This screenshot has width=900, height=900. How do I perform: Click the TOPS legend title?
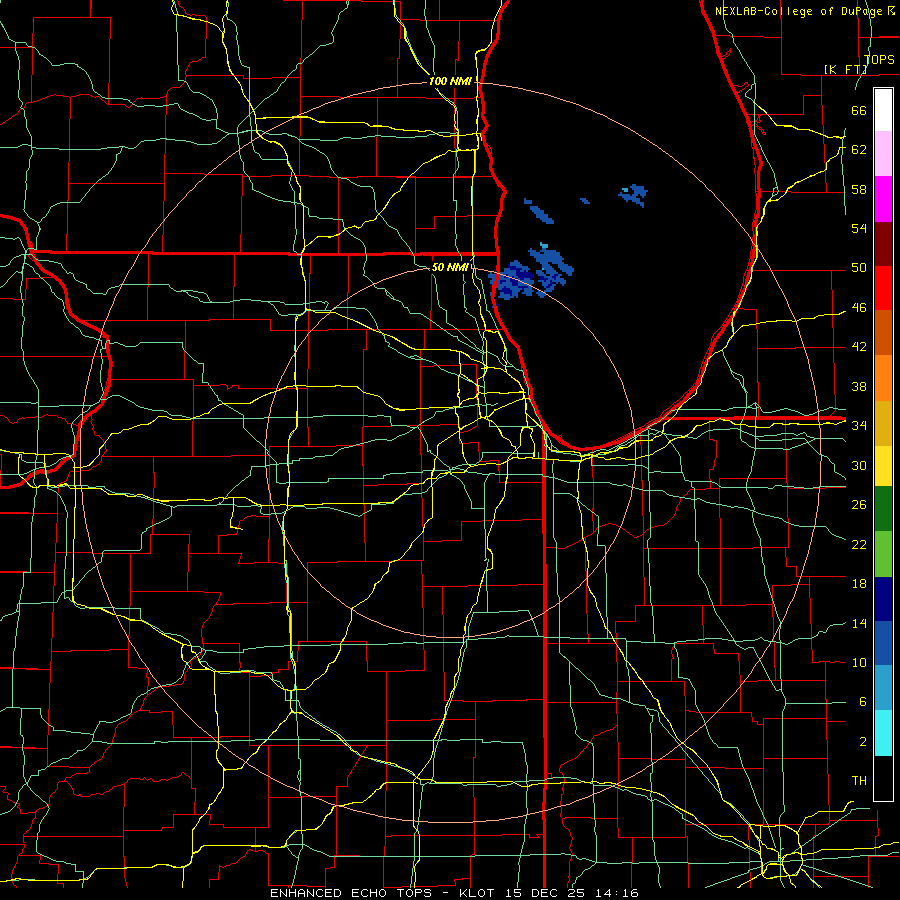pyautogui.click(x=879, y=60)
